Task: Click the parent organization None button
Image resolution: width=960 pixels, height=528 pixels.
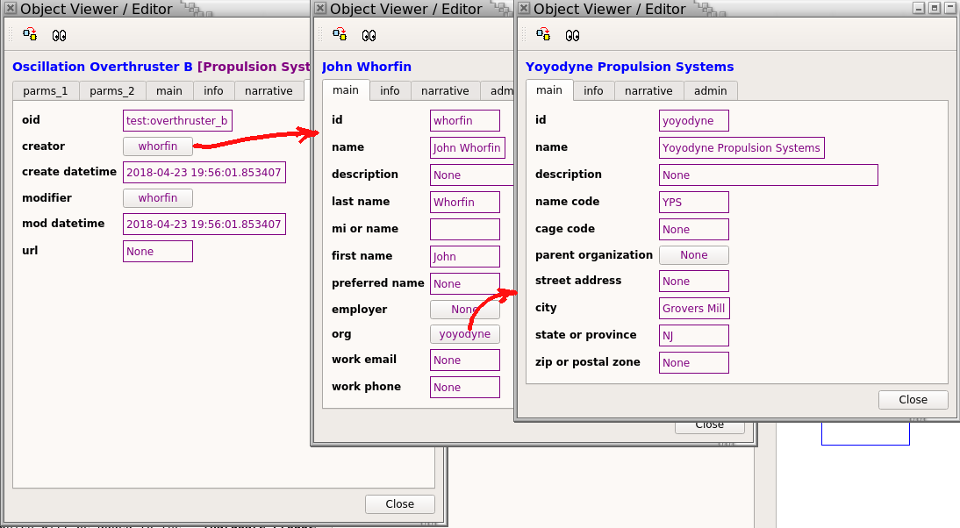Action: [694, 255]
